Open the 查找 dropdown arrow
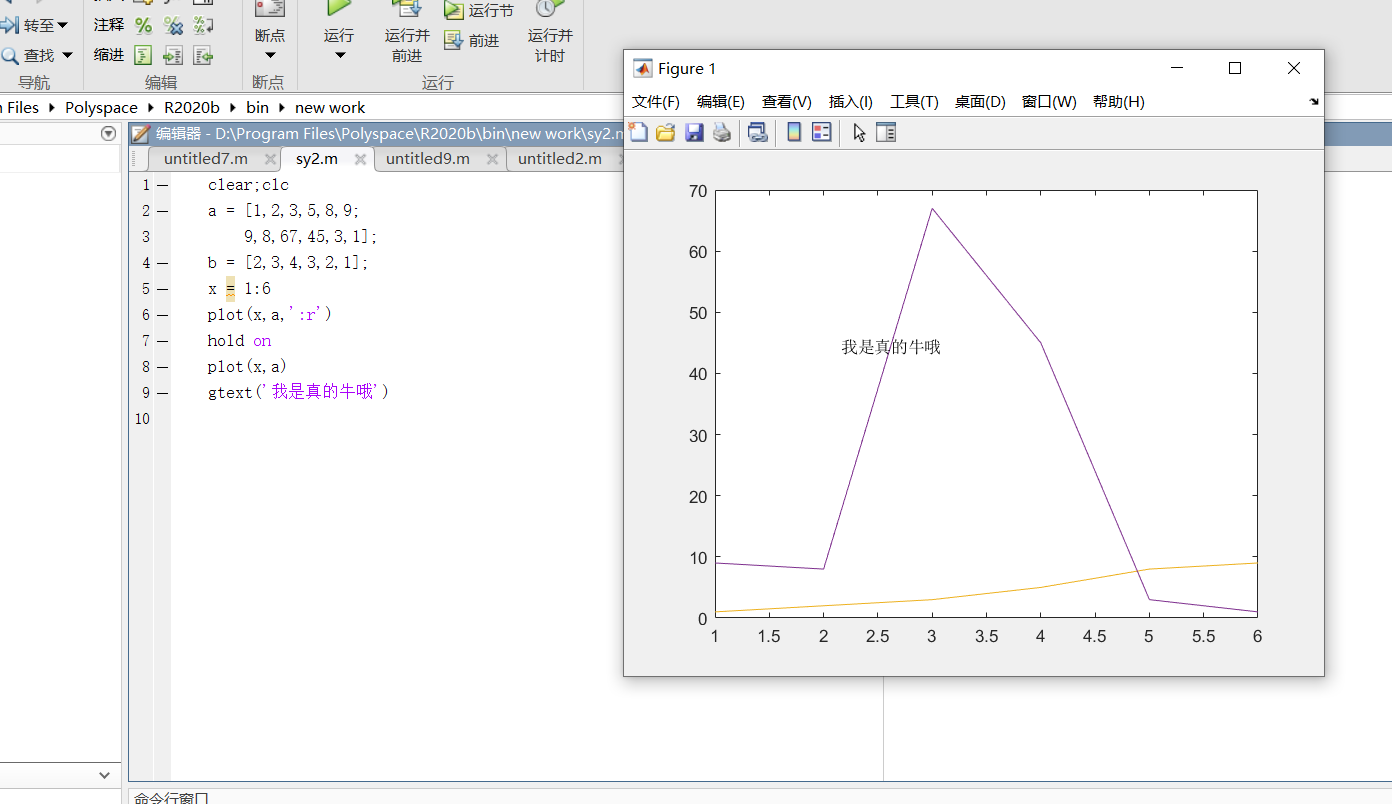Image resolution: width=1392 pixels, height=804 pixels. [67, 55]
